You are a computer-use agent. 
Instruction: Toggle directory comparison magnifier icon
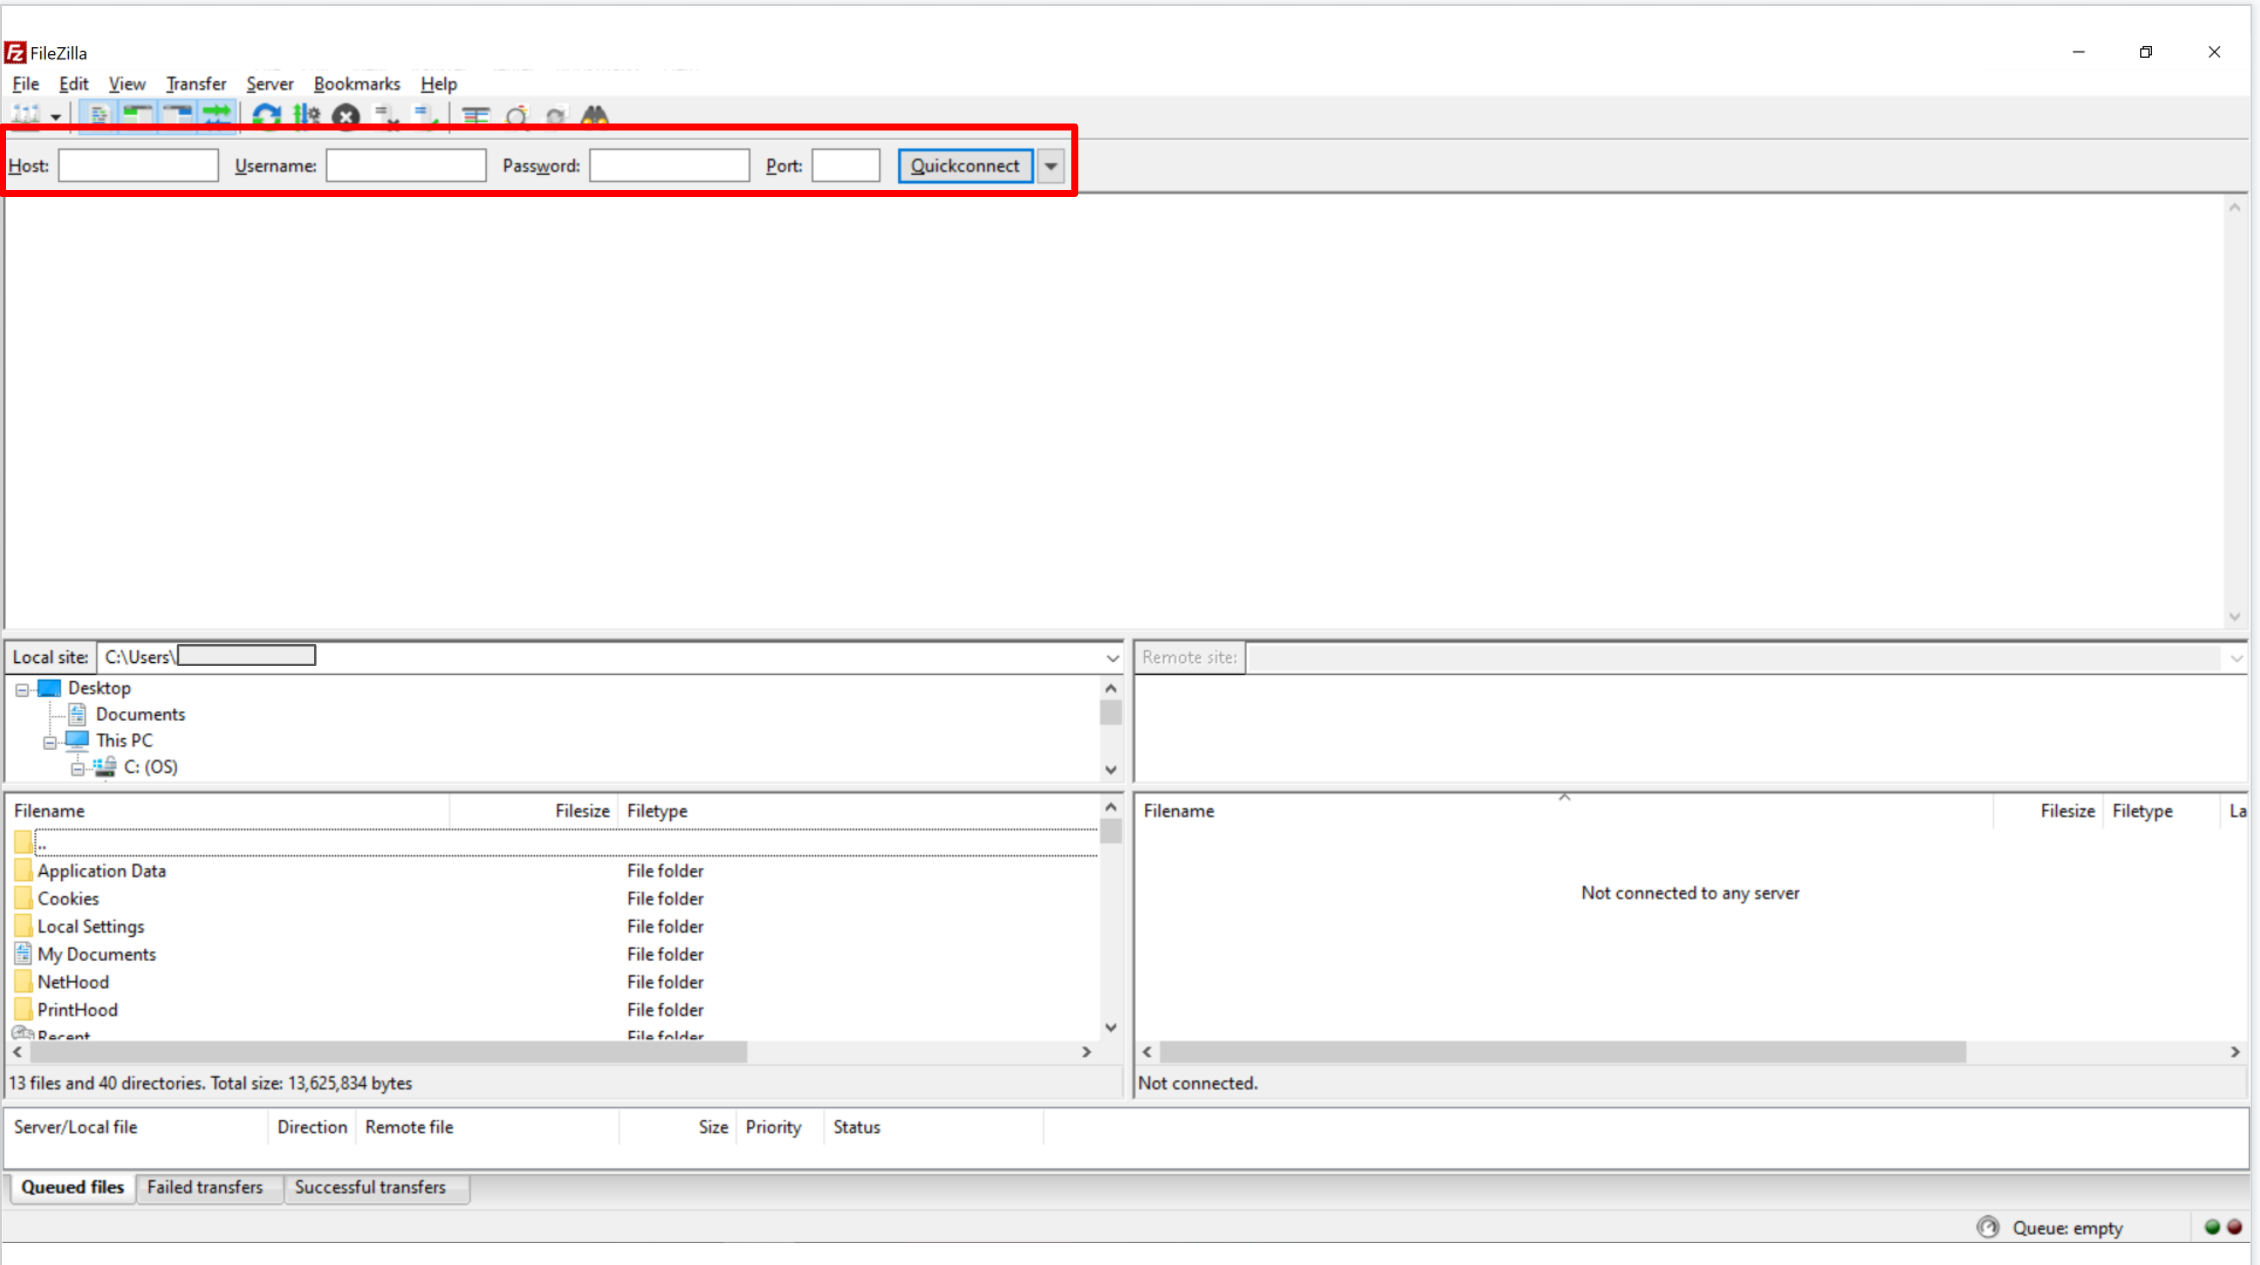click(x=517, y=116)
